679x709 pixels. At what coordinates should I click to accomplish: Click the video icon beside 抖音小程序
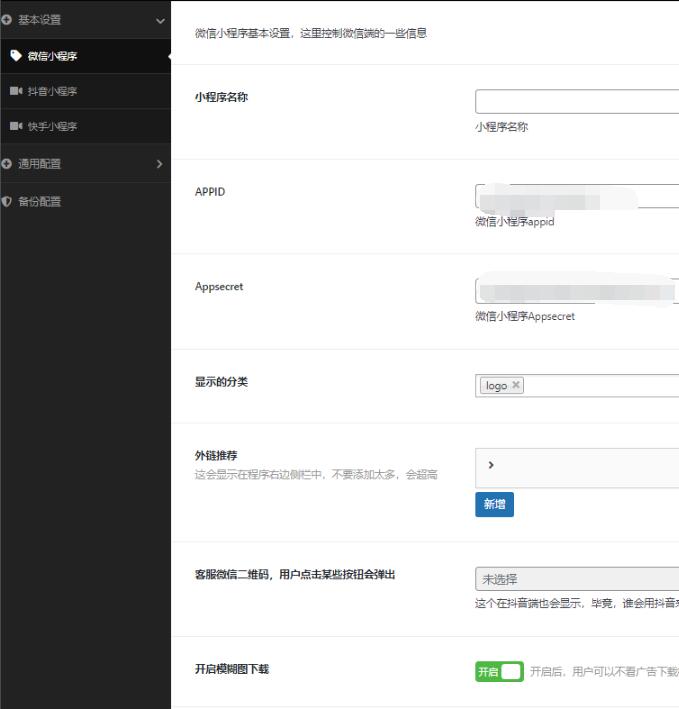click(x=16, y=91)
